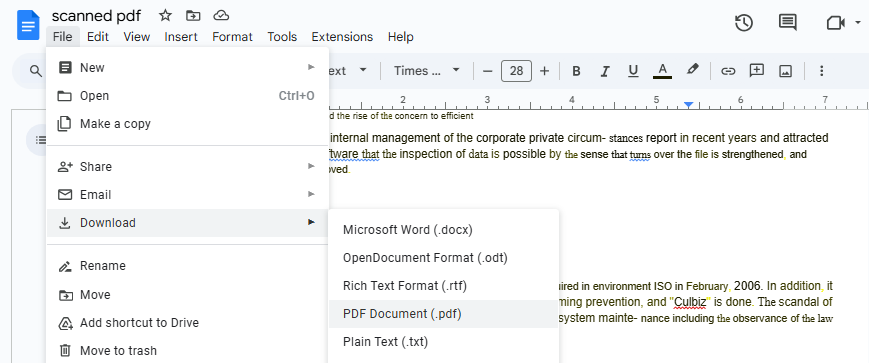Download as OpenDocument Format (.odt)
This screenshot has height=363, width=869.
click(x=443, y=258)
